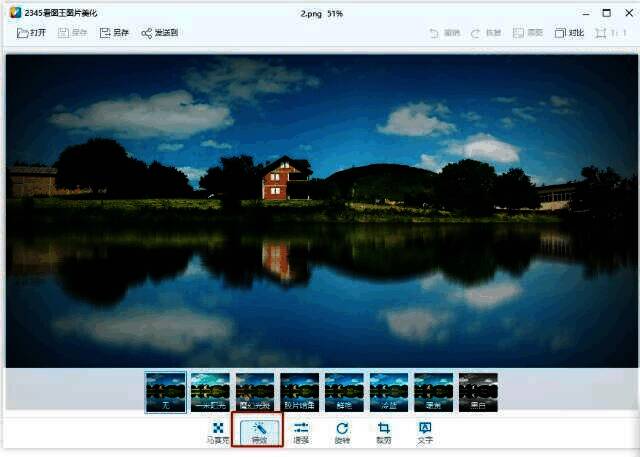Apply the 冷蓝 cool blue filter
This screenshot has height=457, width=640.
coord(389,392)
